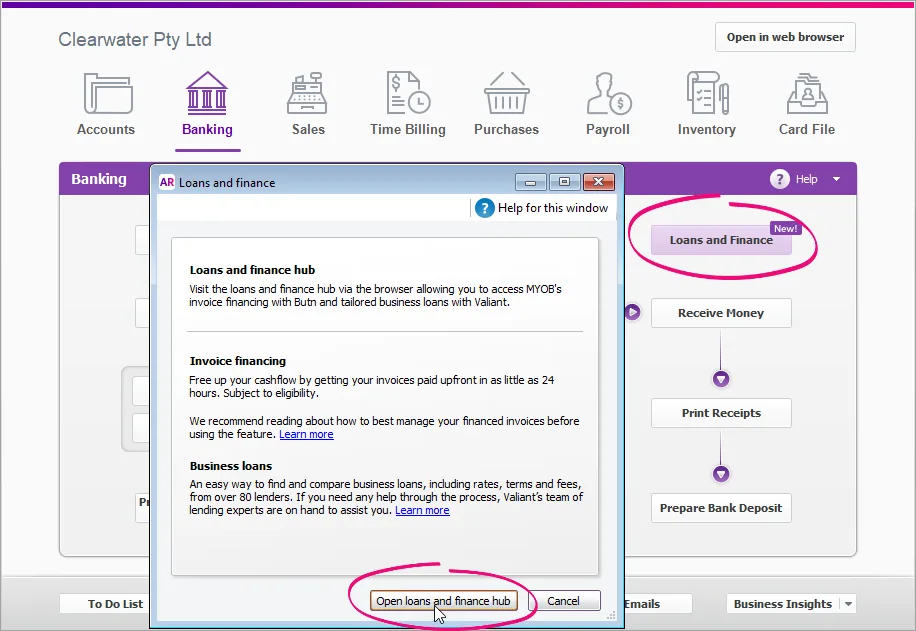Open Business Insights button
The height and width of the screenshot is (631, 916).
click(782, 604)
